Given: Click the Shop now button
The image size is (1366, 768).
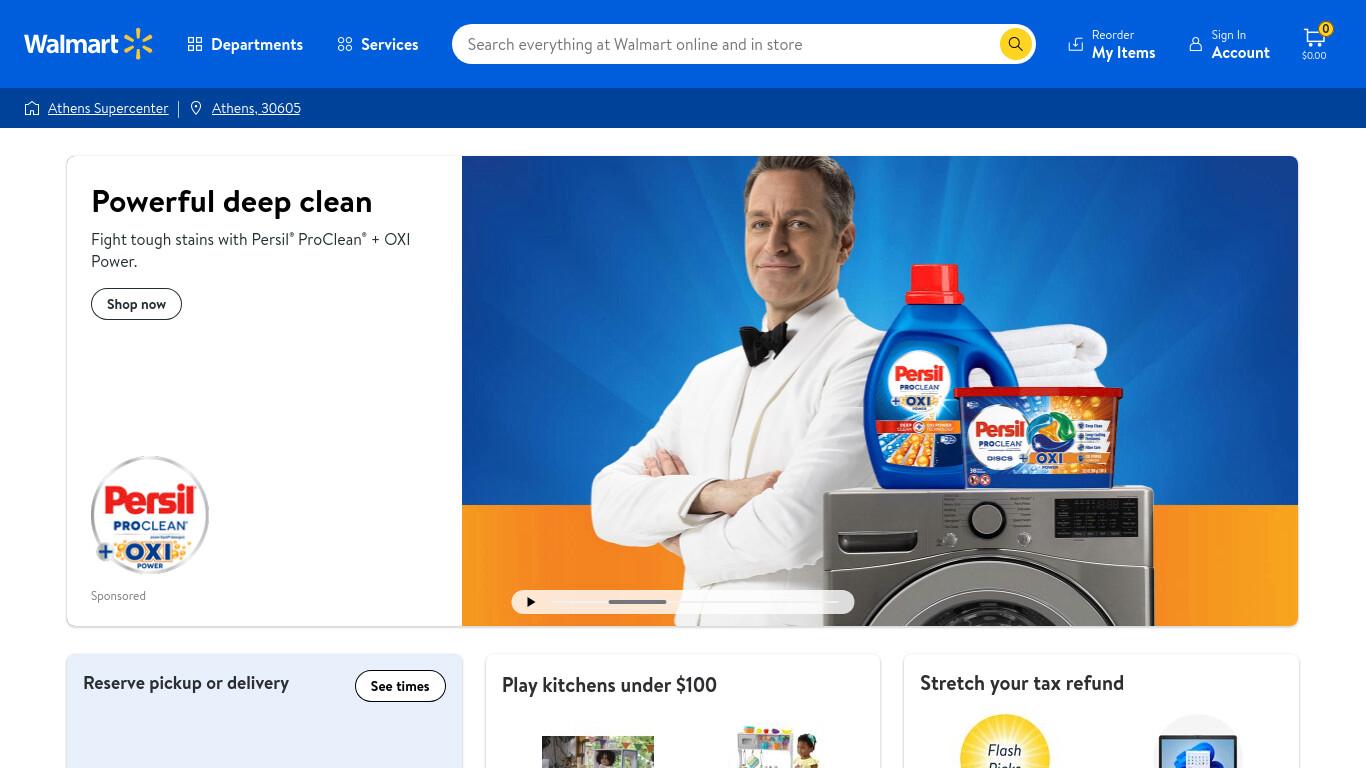Looking at the screenshot, I should click(x=136, y=304).
